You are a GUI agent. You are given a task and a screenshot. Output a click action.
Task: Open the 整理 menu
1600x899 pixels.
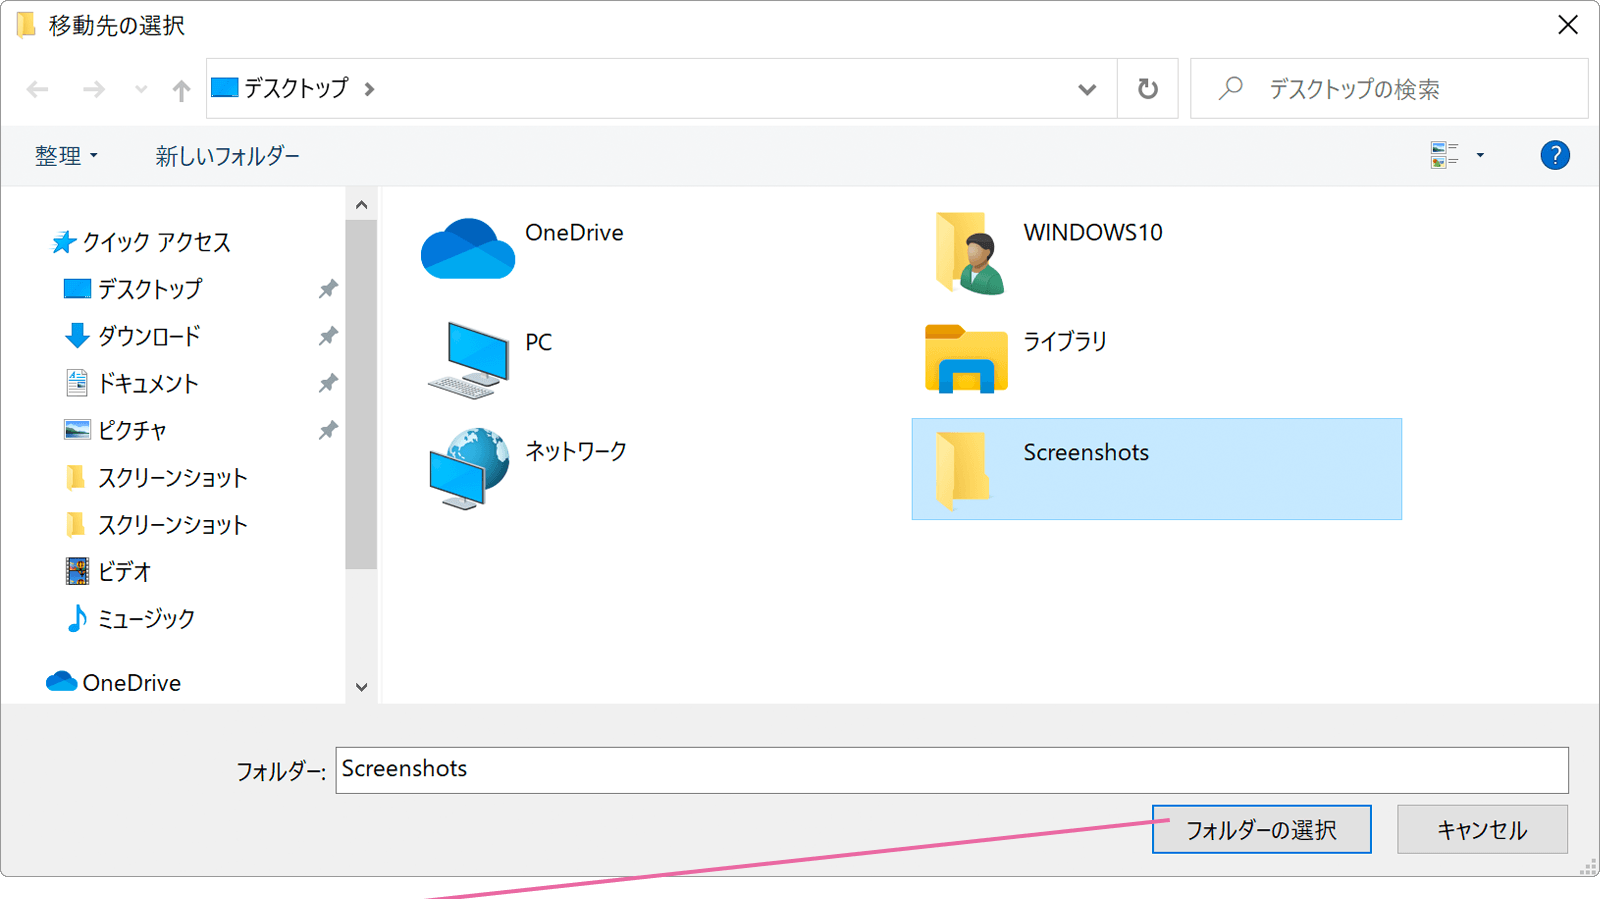66,156
